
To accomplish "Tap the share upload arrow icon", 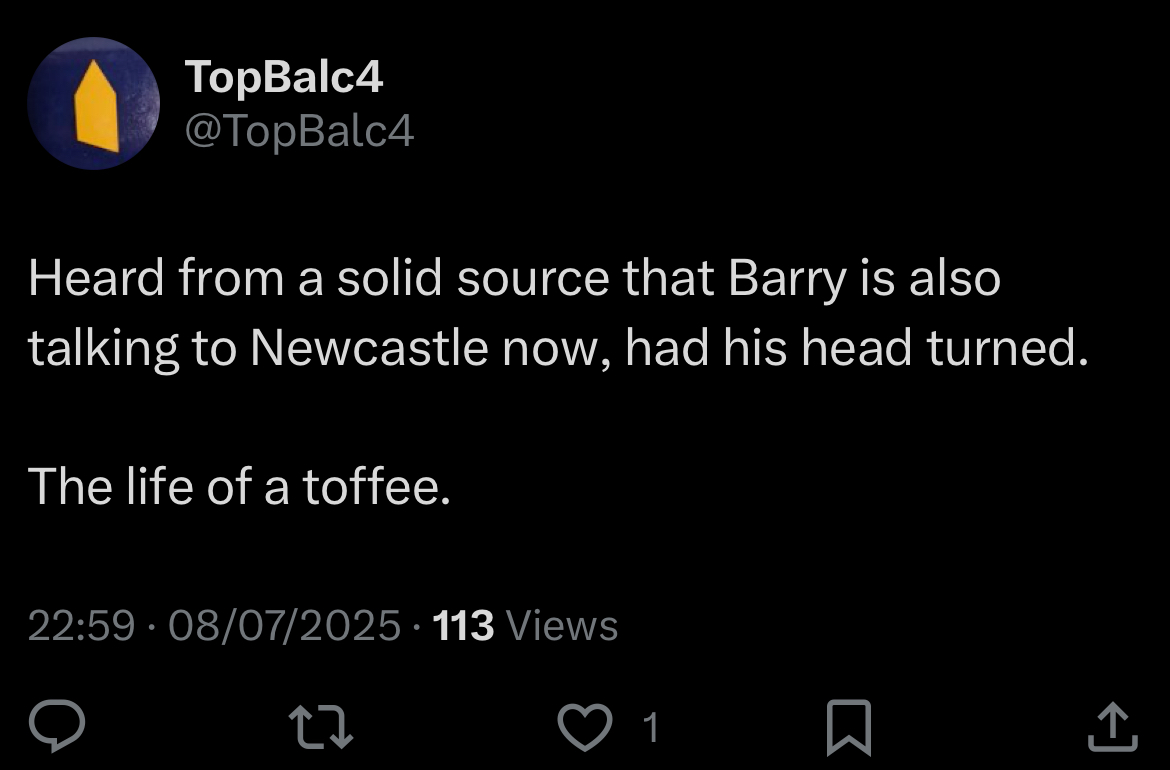I will pos(1112,728).
